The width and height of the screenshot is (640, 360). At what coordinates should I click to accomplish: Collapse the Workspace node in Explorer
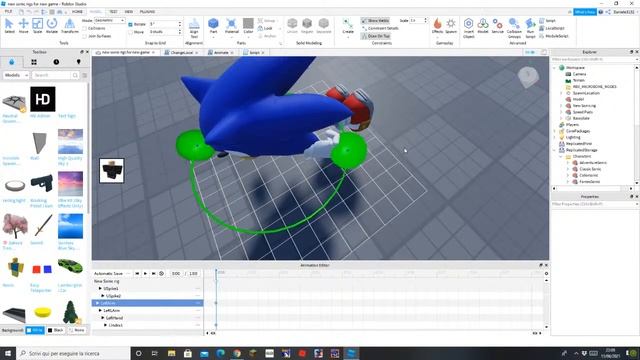555,67
